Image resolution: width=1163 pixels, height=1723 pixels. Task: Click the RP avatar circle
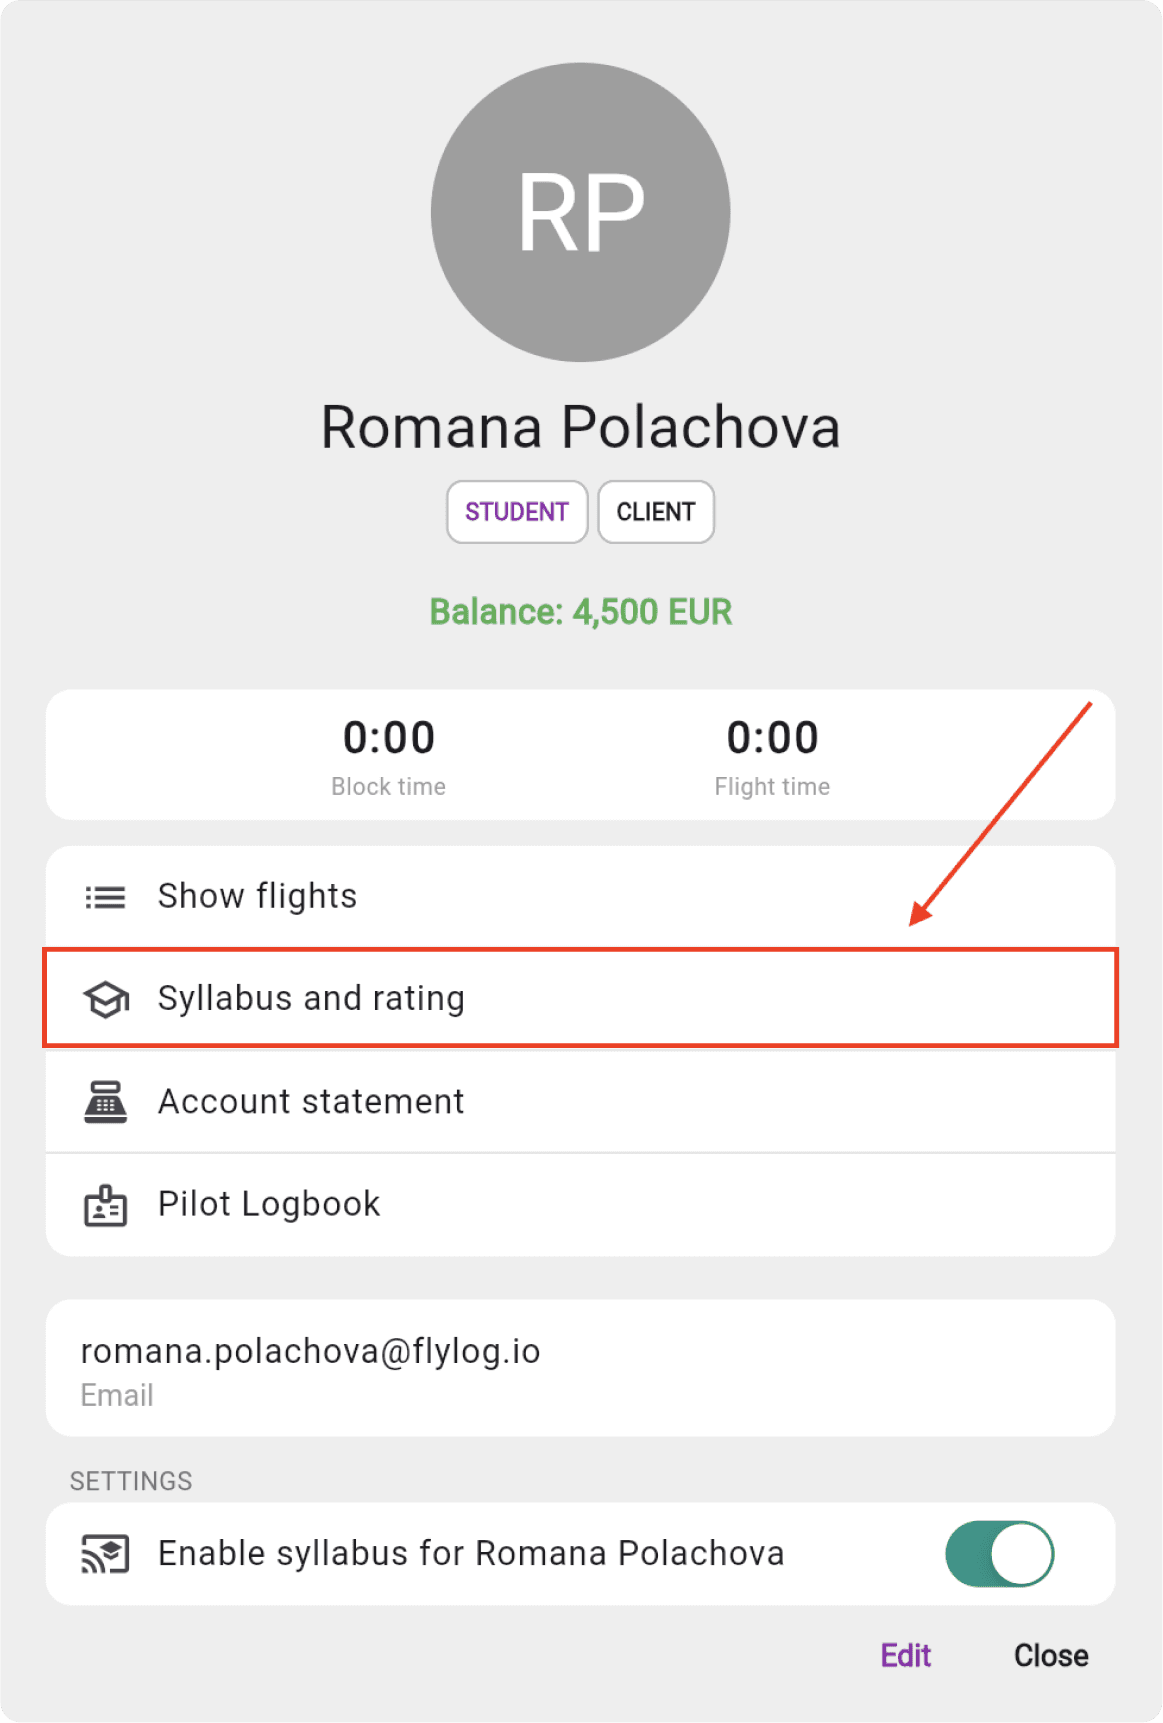coord(581,212)
